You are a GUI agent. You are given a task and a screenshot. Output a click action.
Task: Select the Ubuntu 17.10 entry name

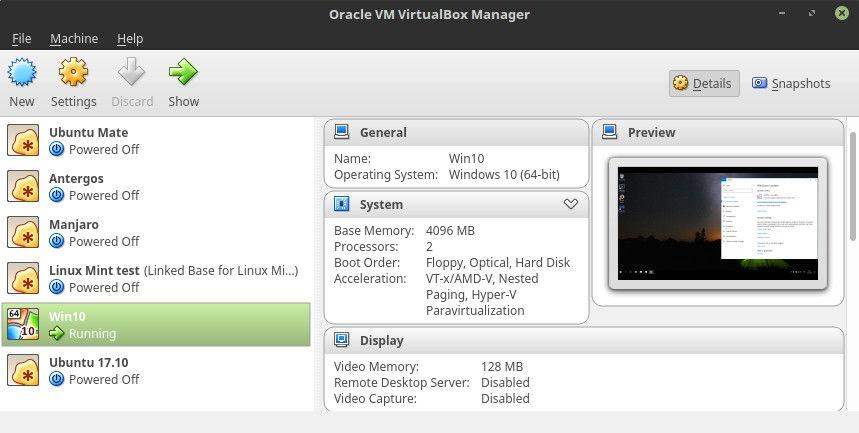pyautogui.click(x=88, y=363)
